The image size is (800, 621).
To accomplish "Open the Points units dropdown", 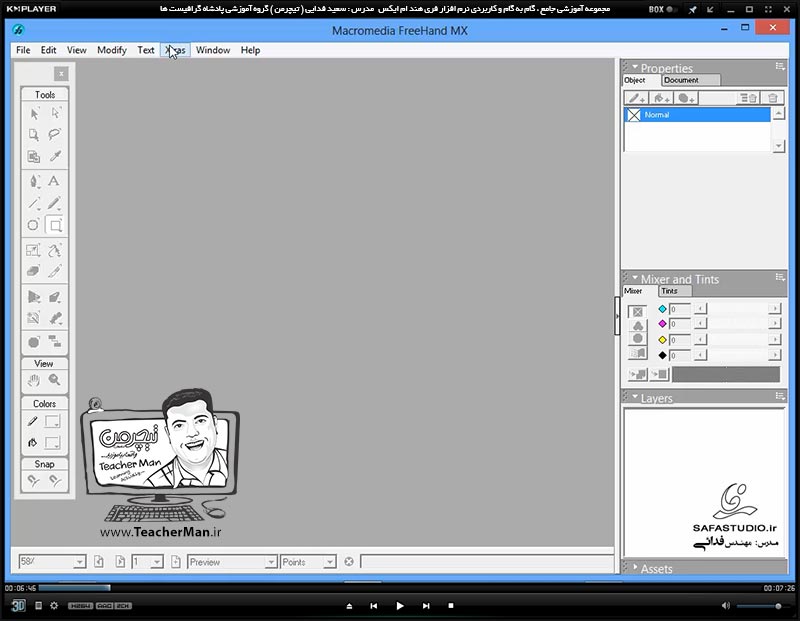I will [x=330, y=562].
